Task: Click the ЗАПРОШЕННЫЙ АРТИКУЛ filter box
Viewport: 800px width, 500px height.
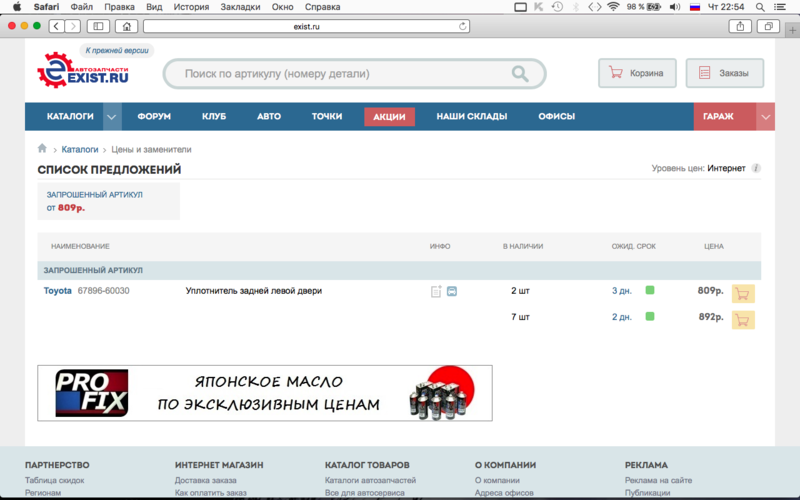Action: 109,202
